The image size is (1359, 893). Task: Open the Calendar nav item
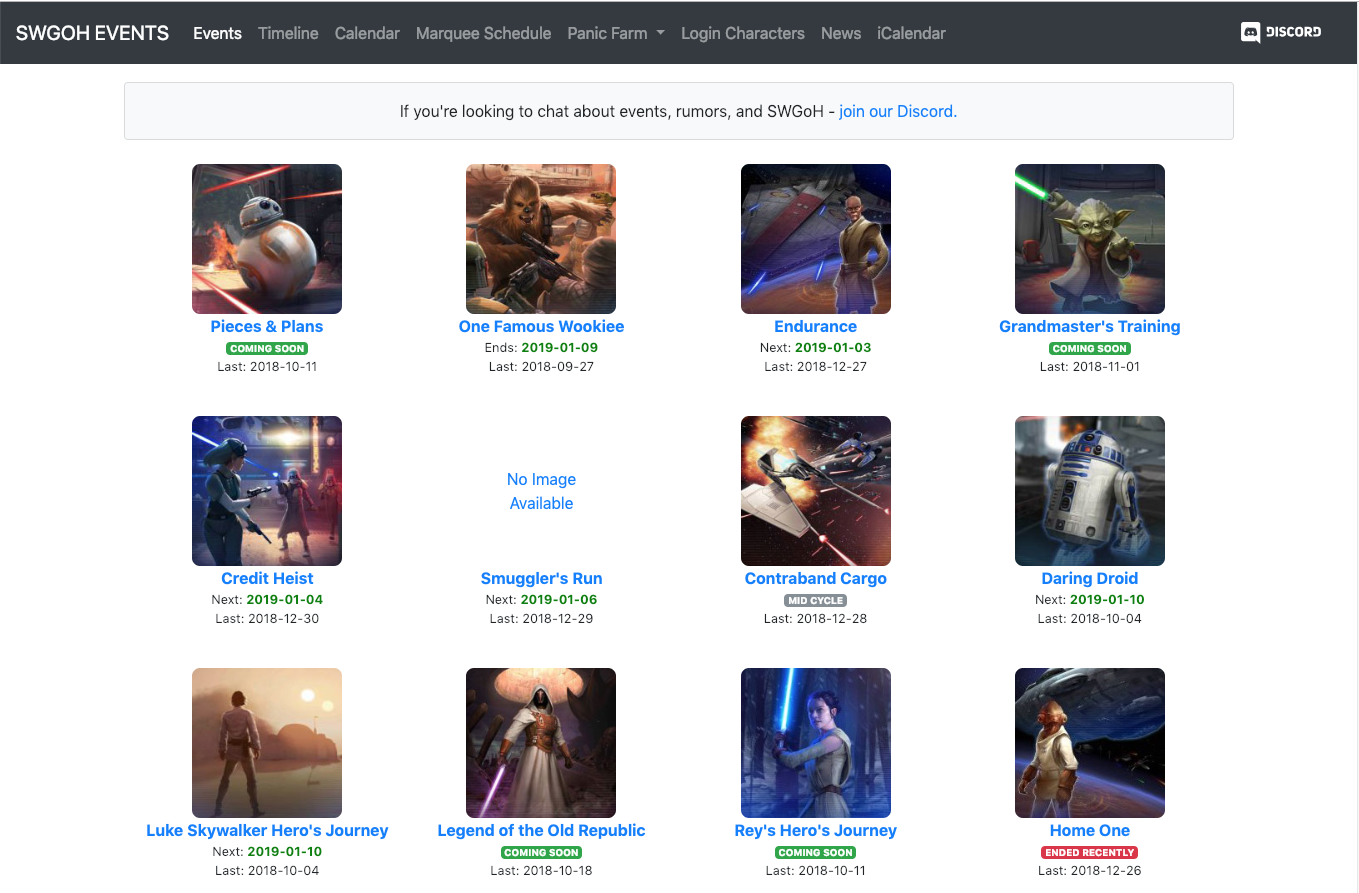pos(367,33)
